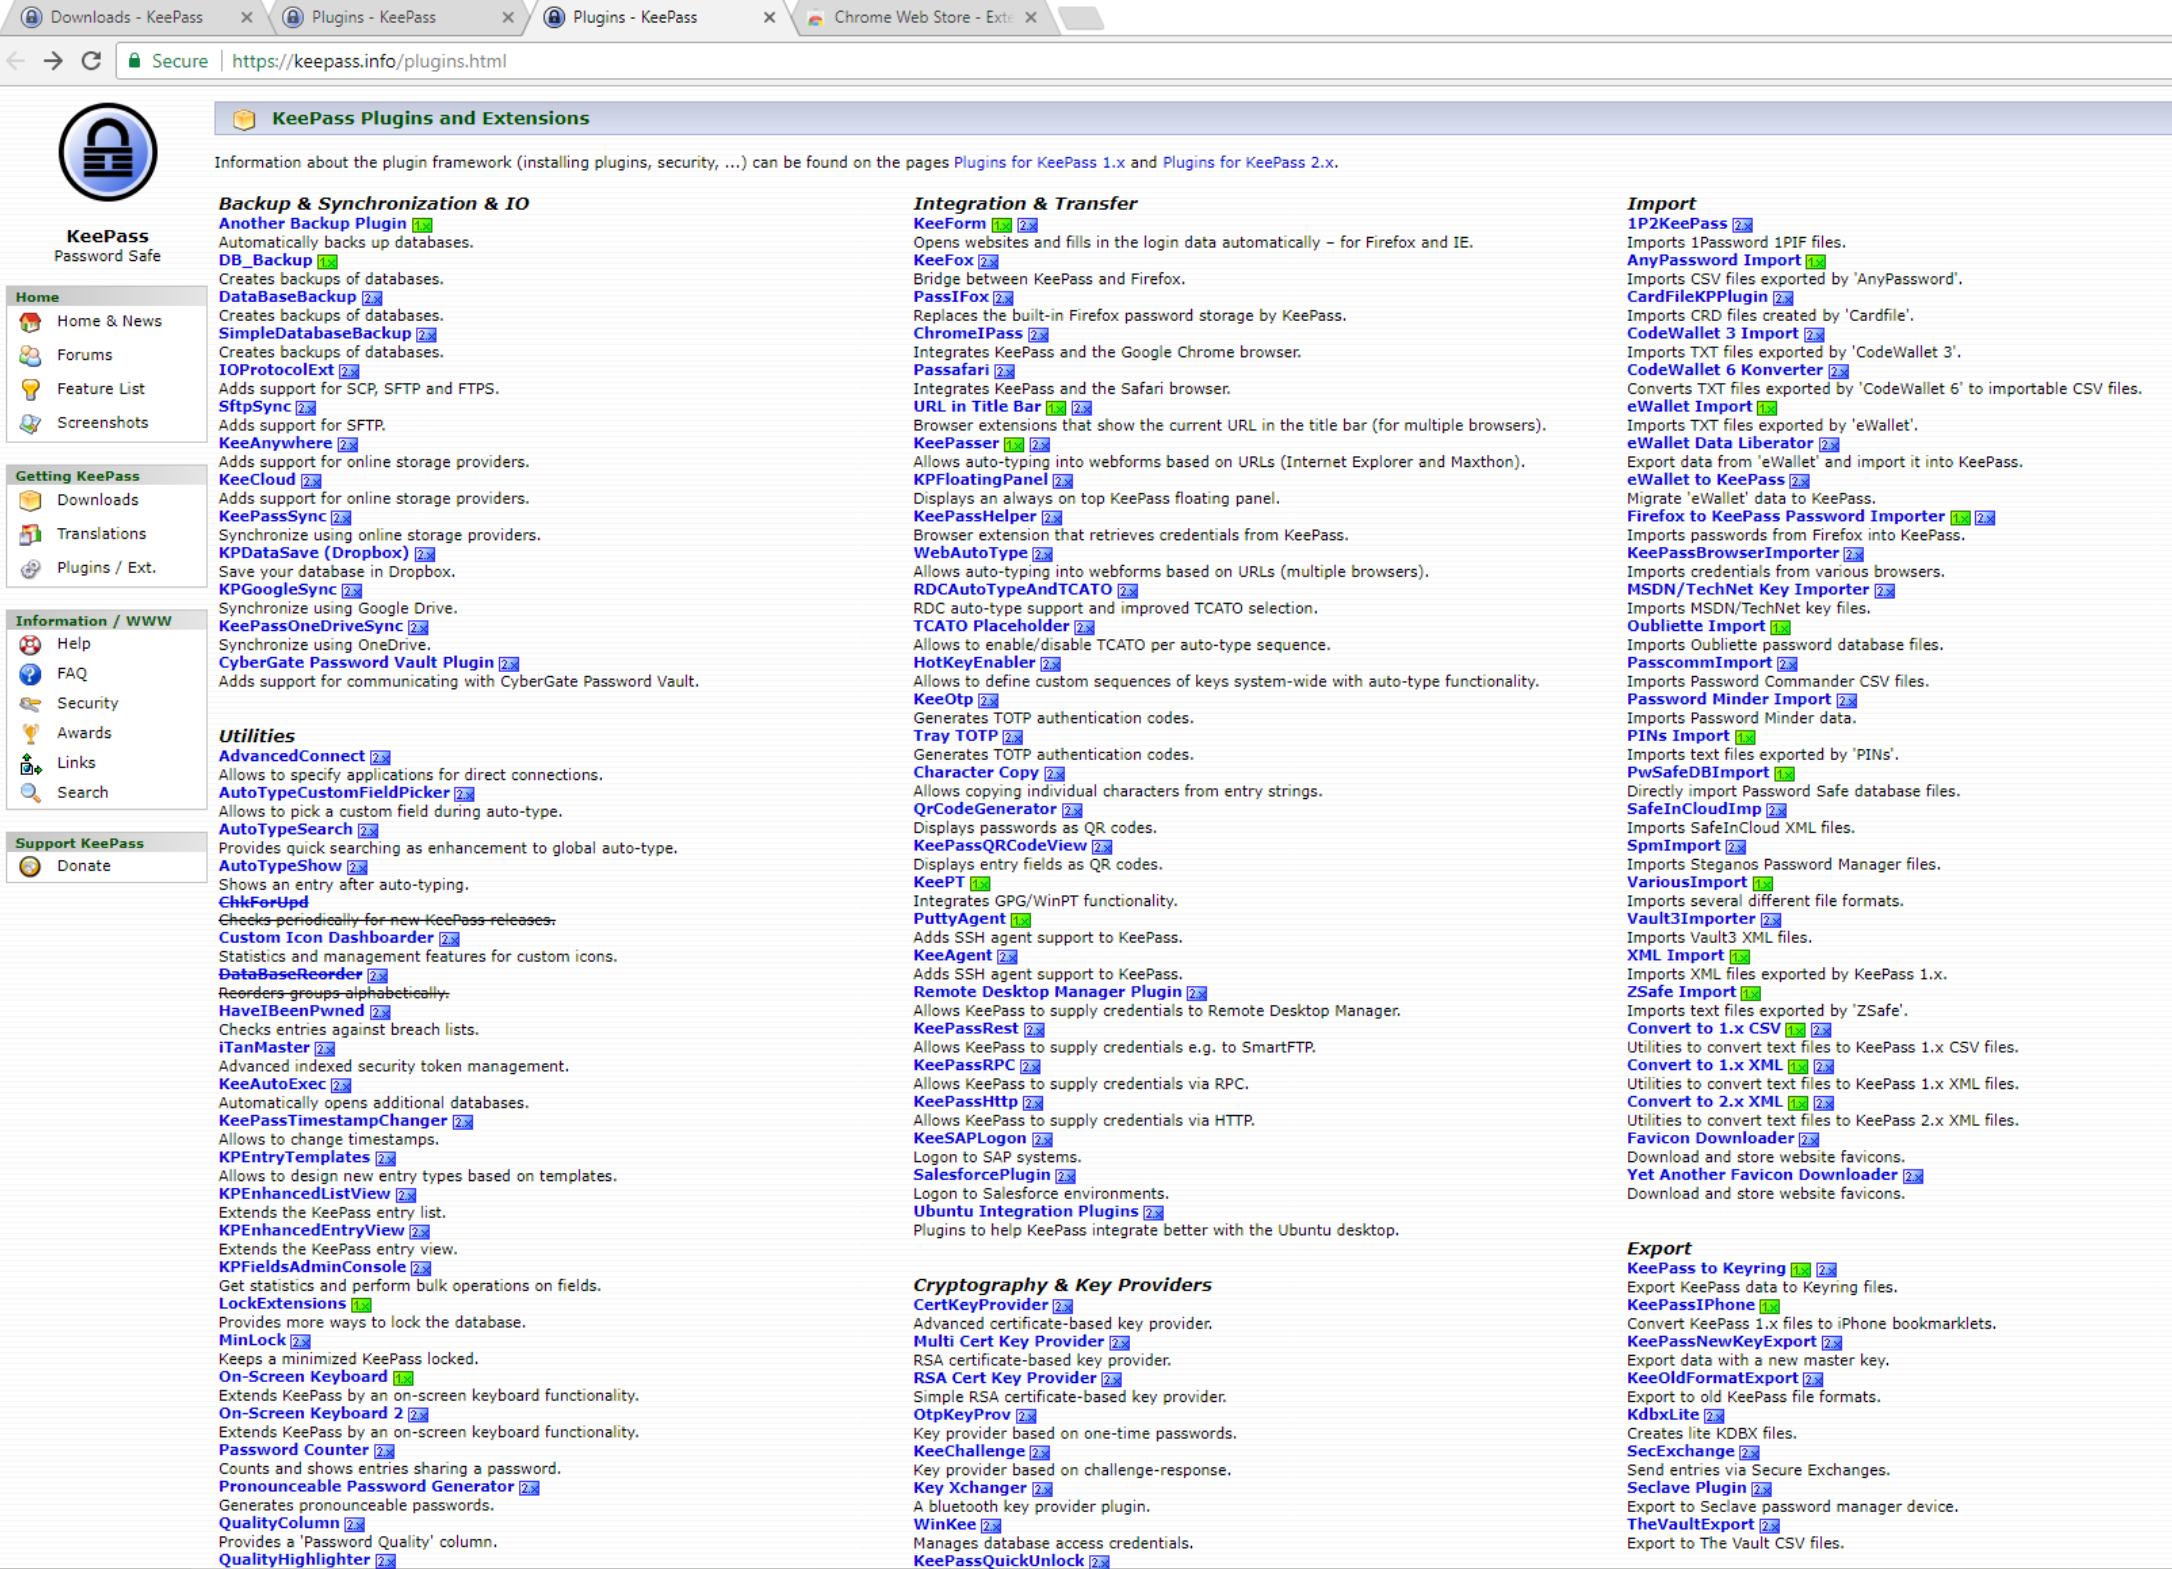Open the Favicon Downloader plugin page
The width and height of the screenshot is (2172, 1569).
(1711, 1138)
